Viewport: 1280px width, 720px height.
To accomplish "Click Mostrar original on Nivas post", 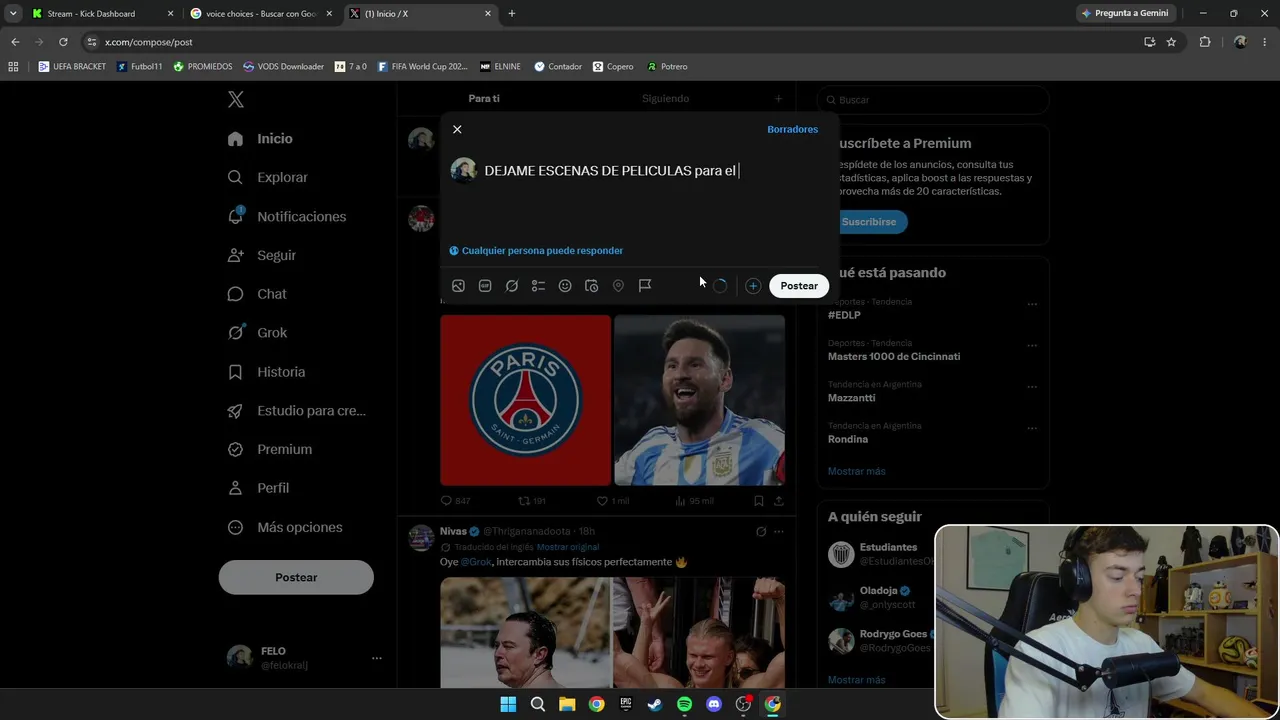I will point(568,547).
